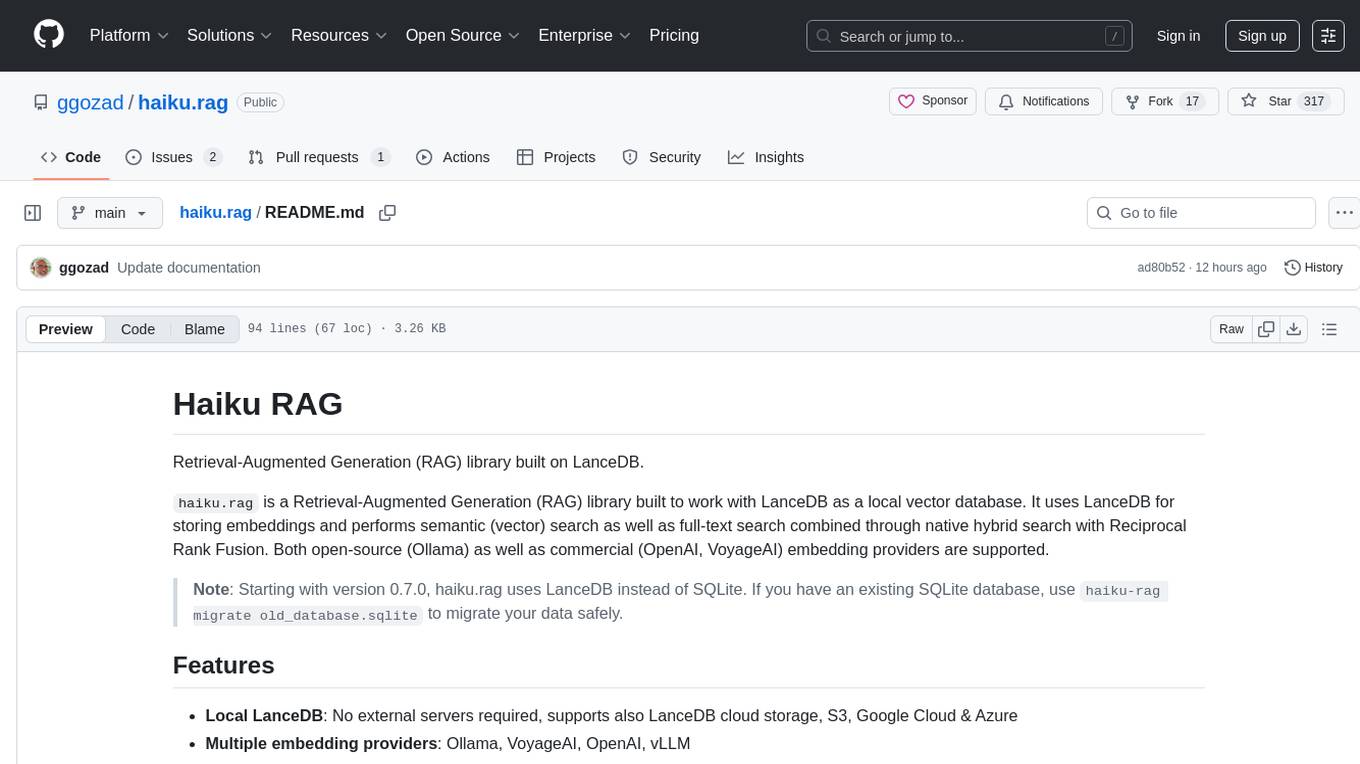Image resolution: width=1360 pixels, height=764 pixels.
Task: Open the main branch selector
Action: [110, 213]
